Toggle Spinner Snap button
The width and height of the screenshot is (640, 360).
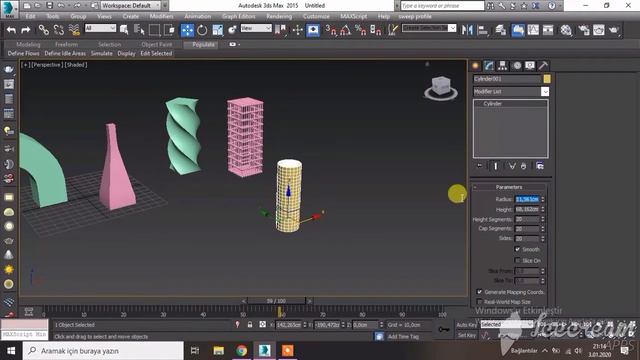[376, 30]
